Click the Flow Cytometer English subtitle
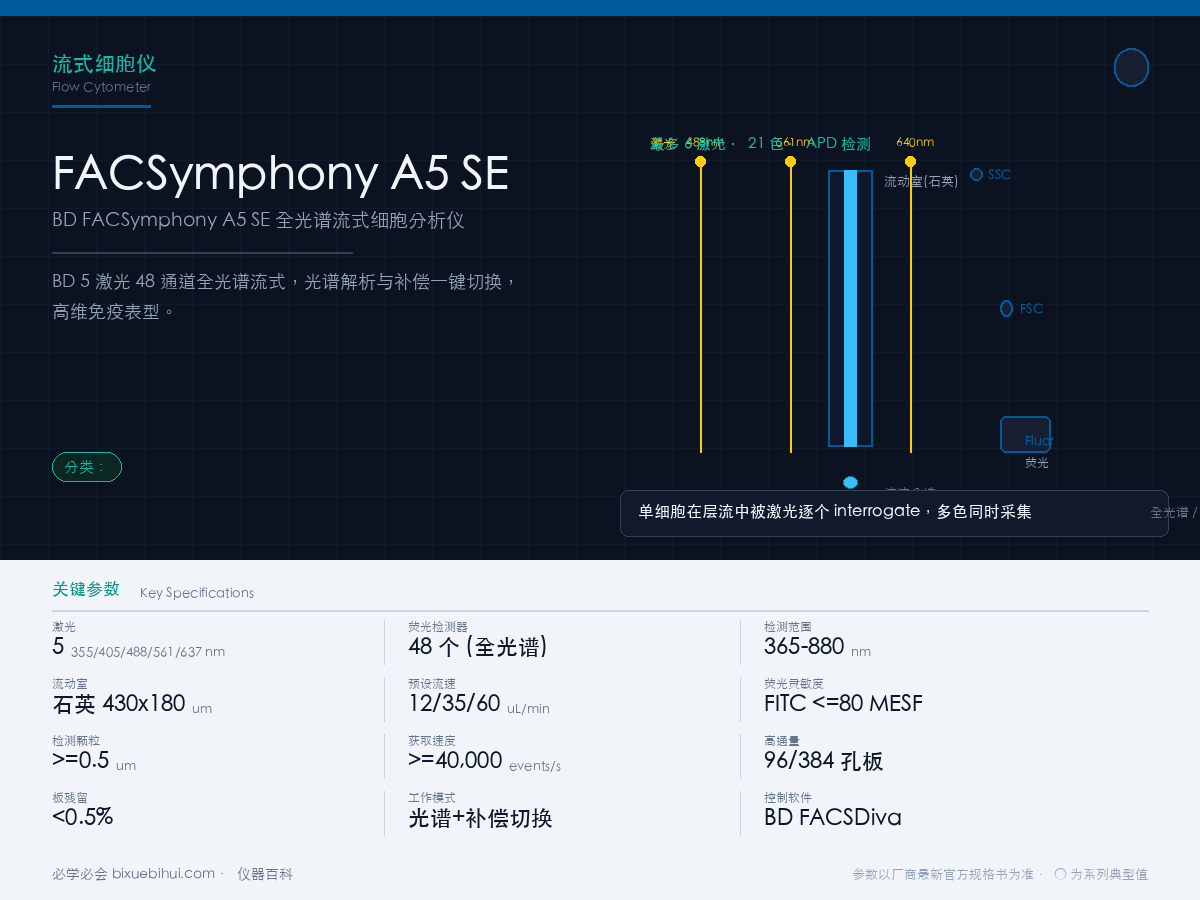The height and width of the screenshot is (900, 1200). [x=102, y=87]
